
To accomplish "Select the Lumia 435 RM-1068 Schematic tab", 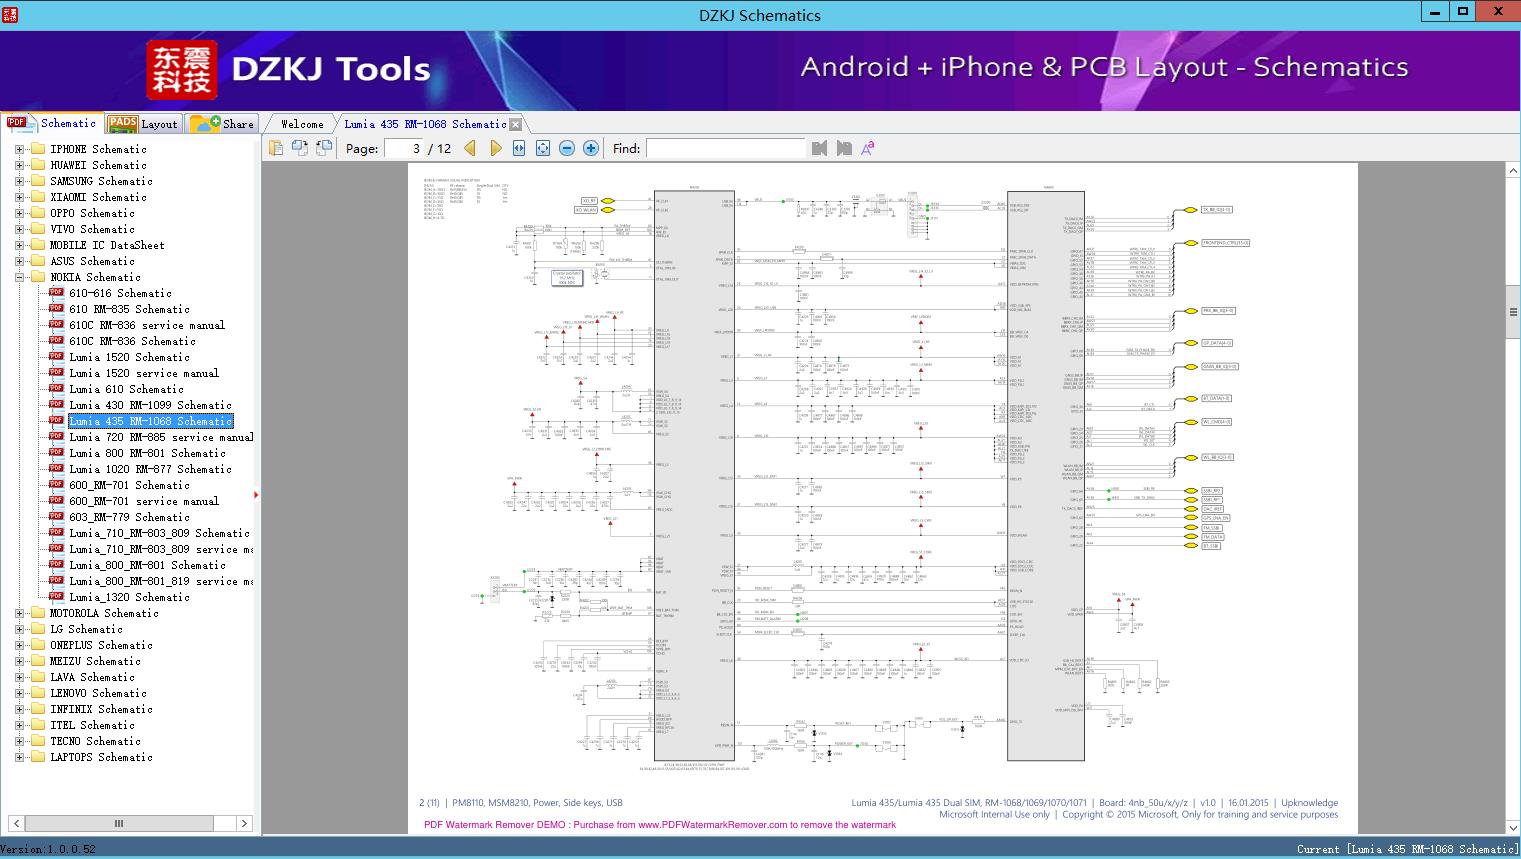I will coord(425,124).
